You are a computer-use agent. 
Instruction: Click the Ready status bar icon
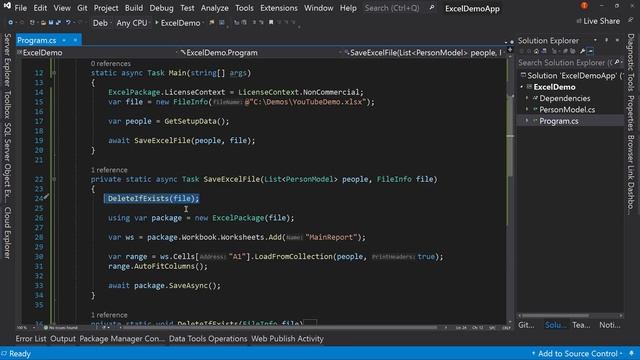pyautogui.click(x=4, y=353)
